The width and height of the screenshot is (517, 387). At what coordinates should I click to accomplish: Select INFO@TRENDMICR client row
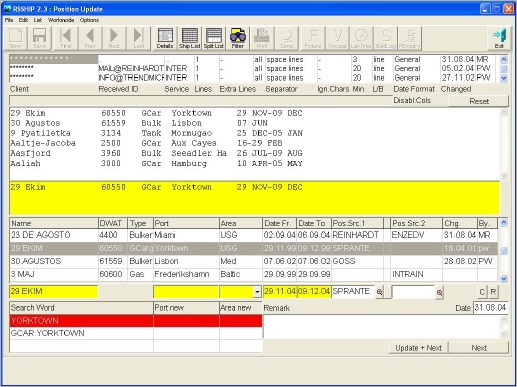pos(254,78)
